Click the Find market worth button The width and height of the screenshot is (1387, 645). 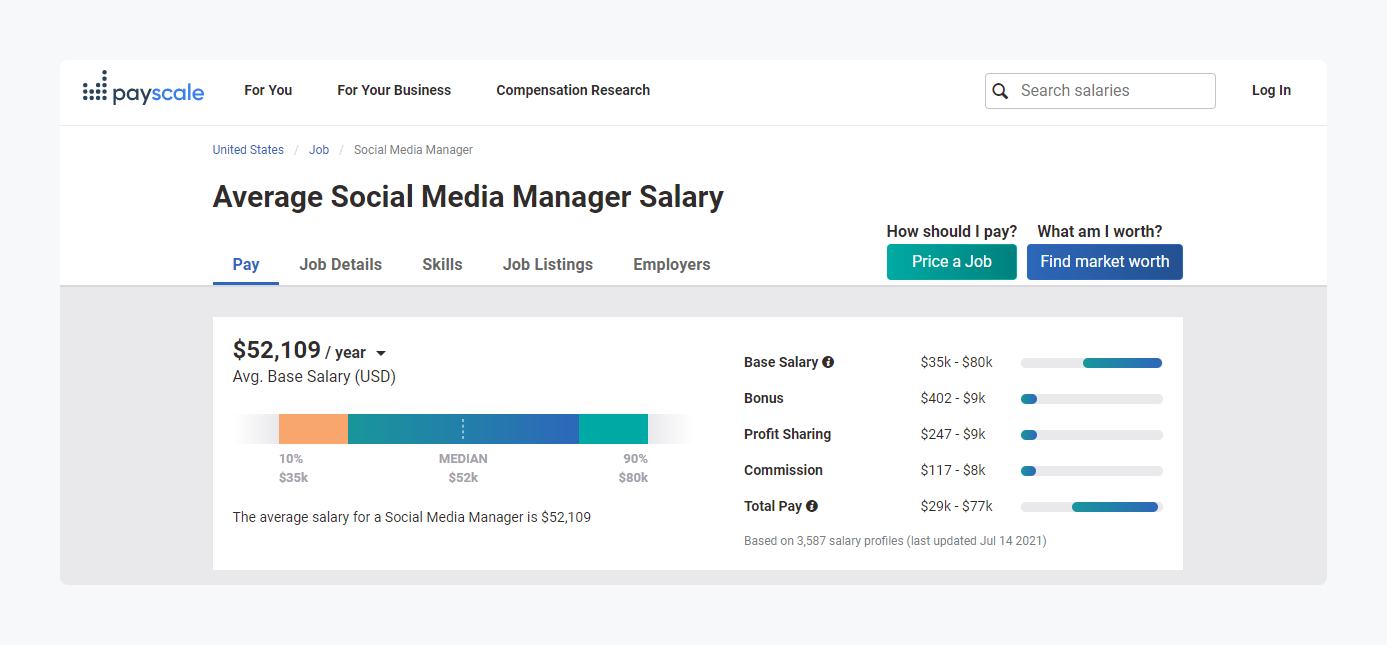click(1104, 261)
